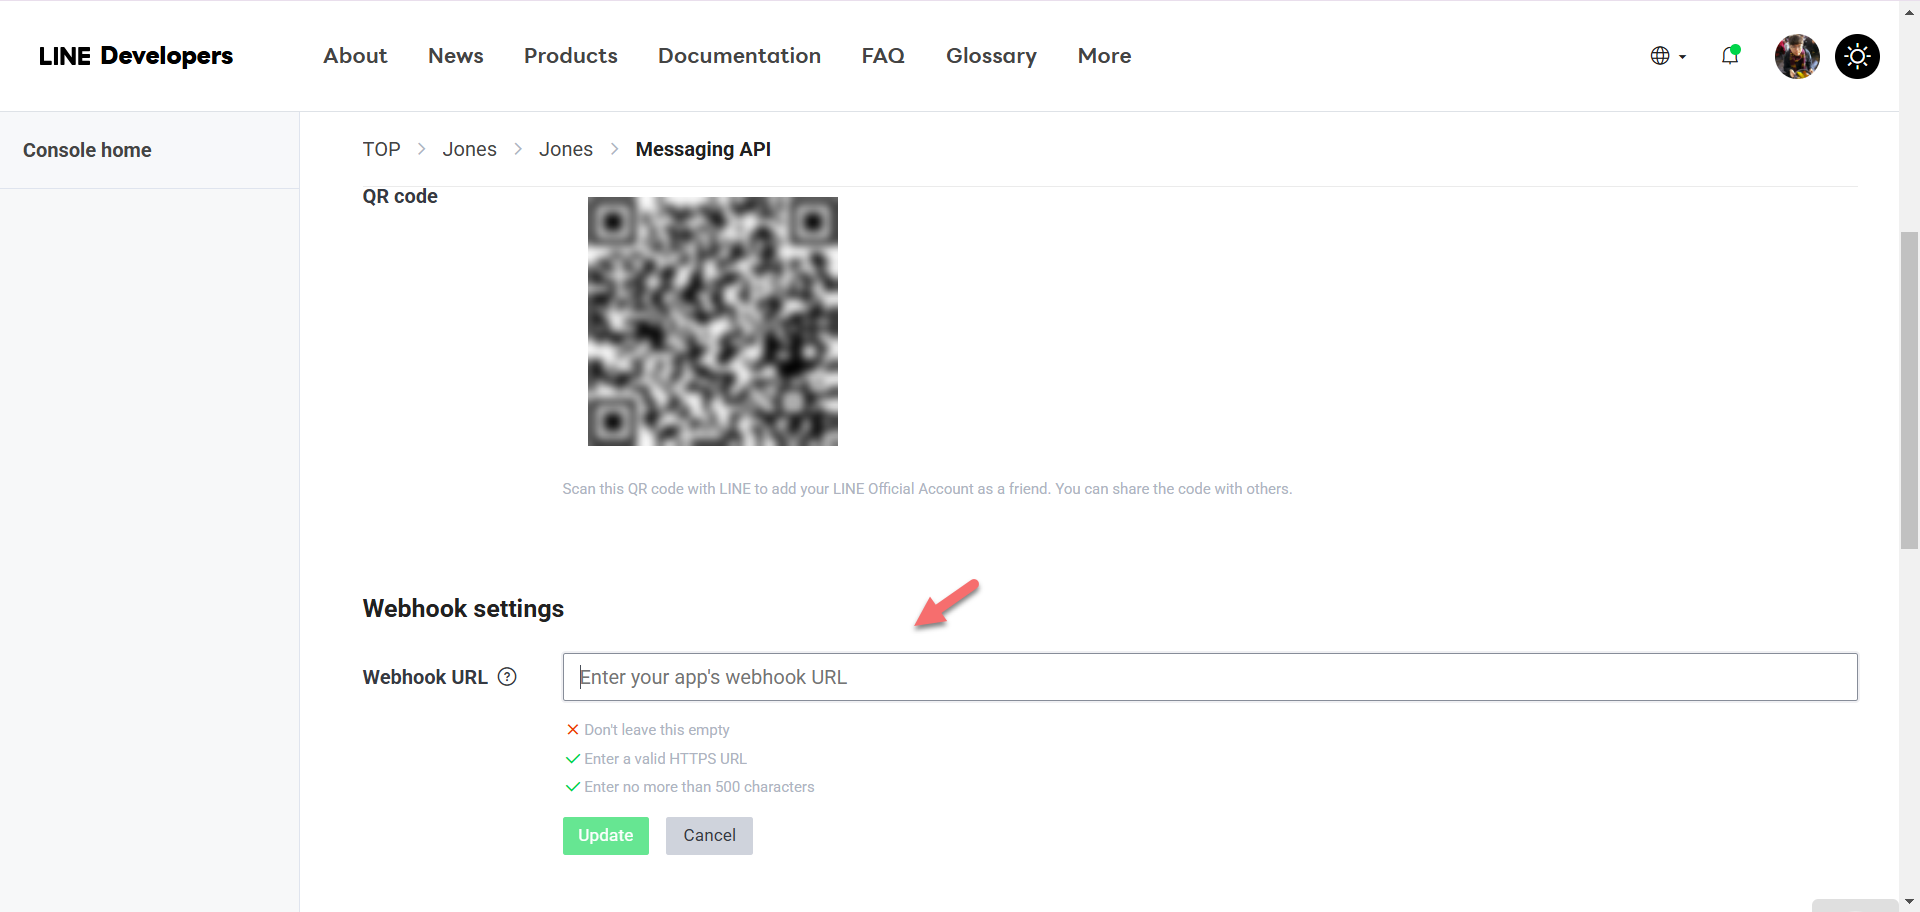Click the profile avatar picture

point(1796,56)
